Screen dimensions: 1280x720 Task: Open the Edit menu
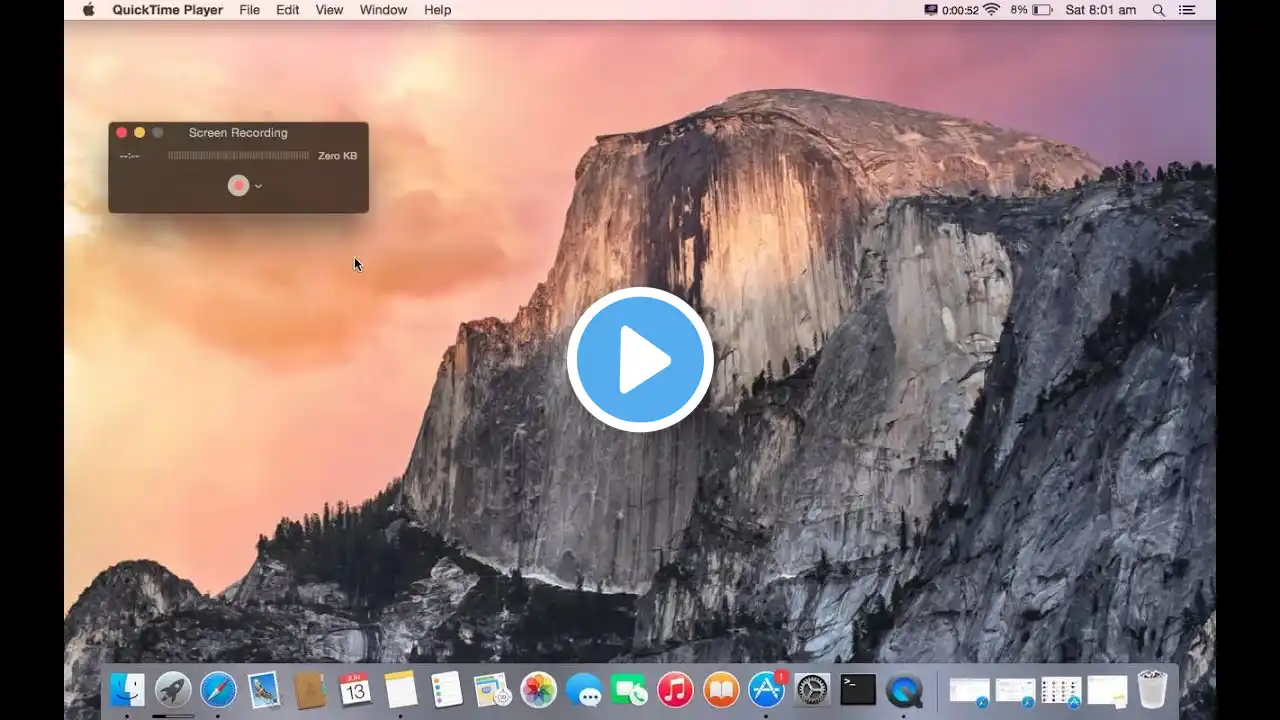point(287,10)
